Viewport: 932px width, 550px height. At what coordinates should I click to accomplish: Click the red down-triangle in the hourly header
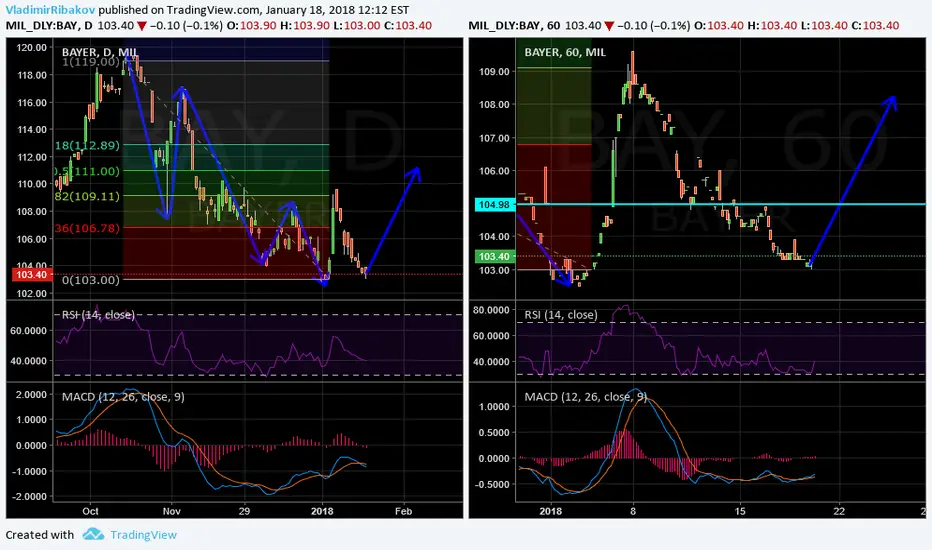coord(609,26)
